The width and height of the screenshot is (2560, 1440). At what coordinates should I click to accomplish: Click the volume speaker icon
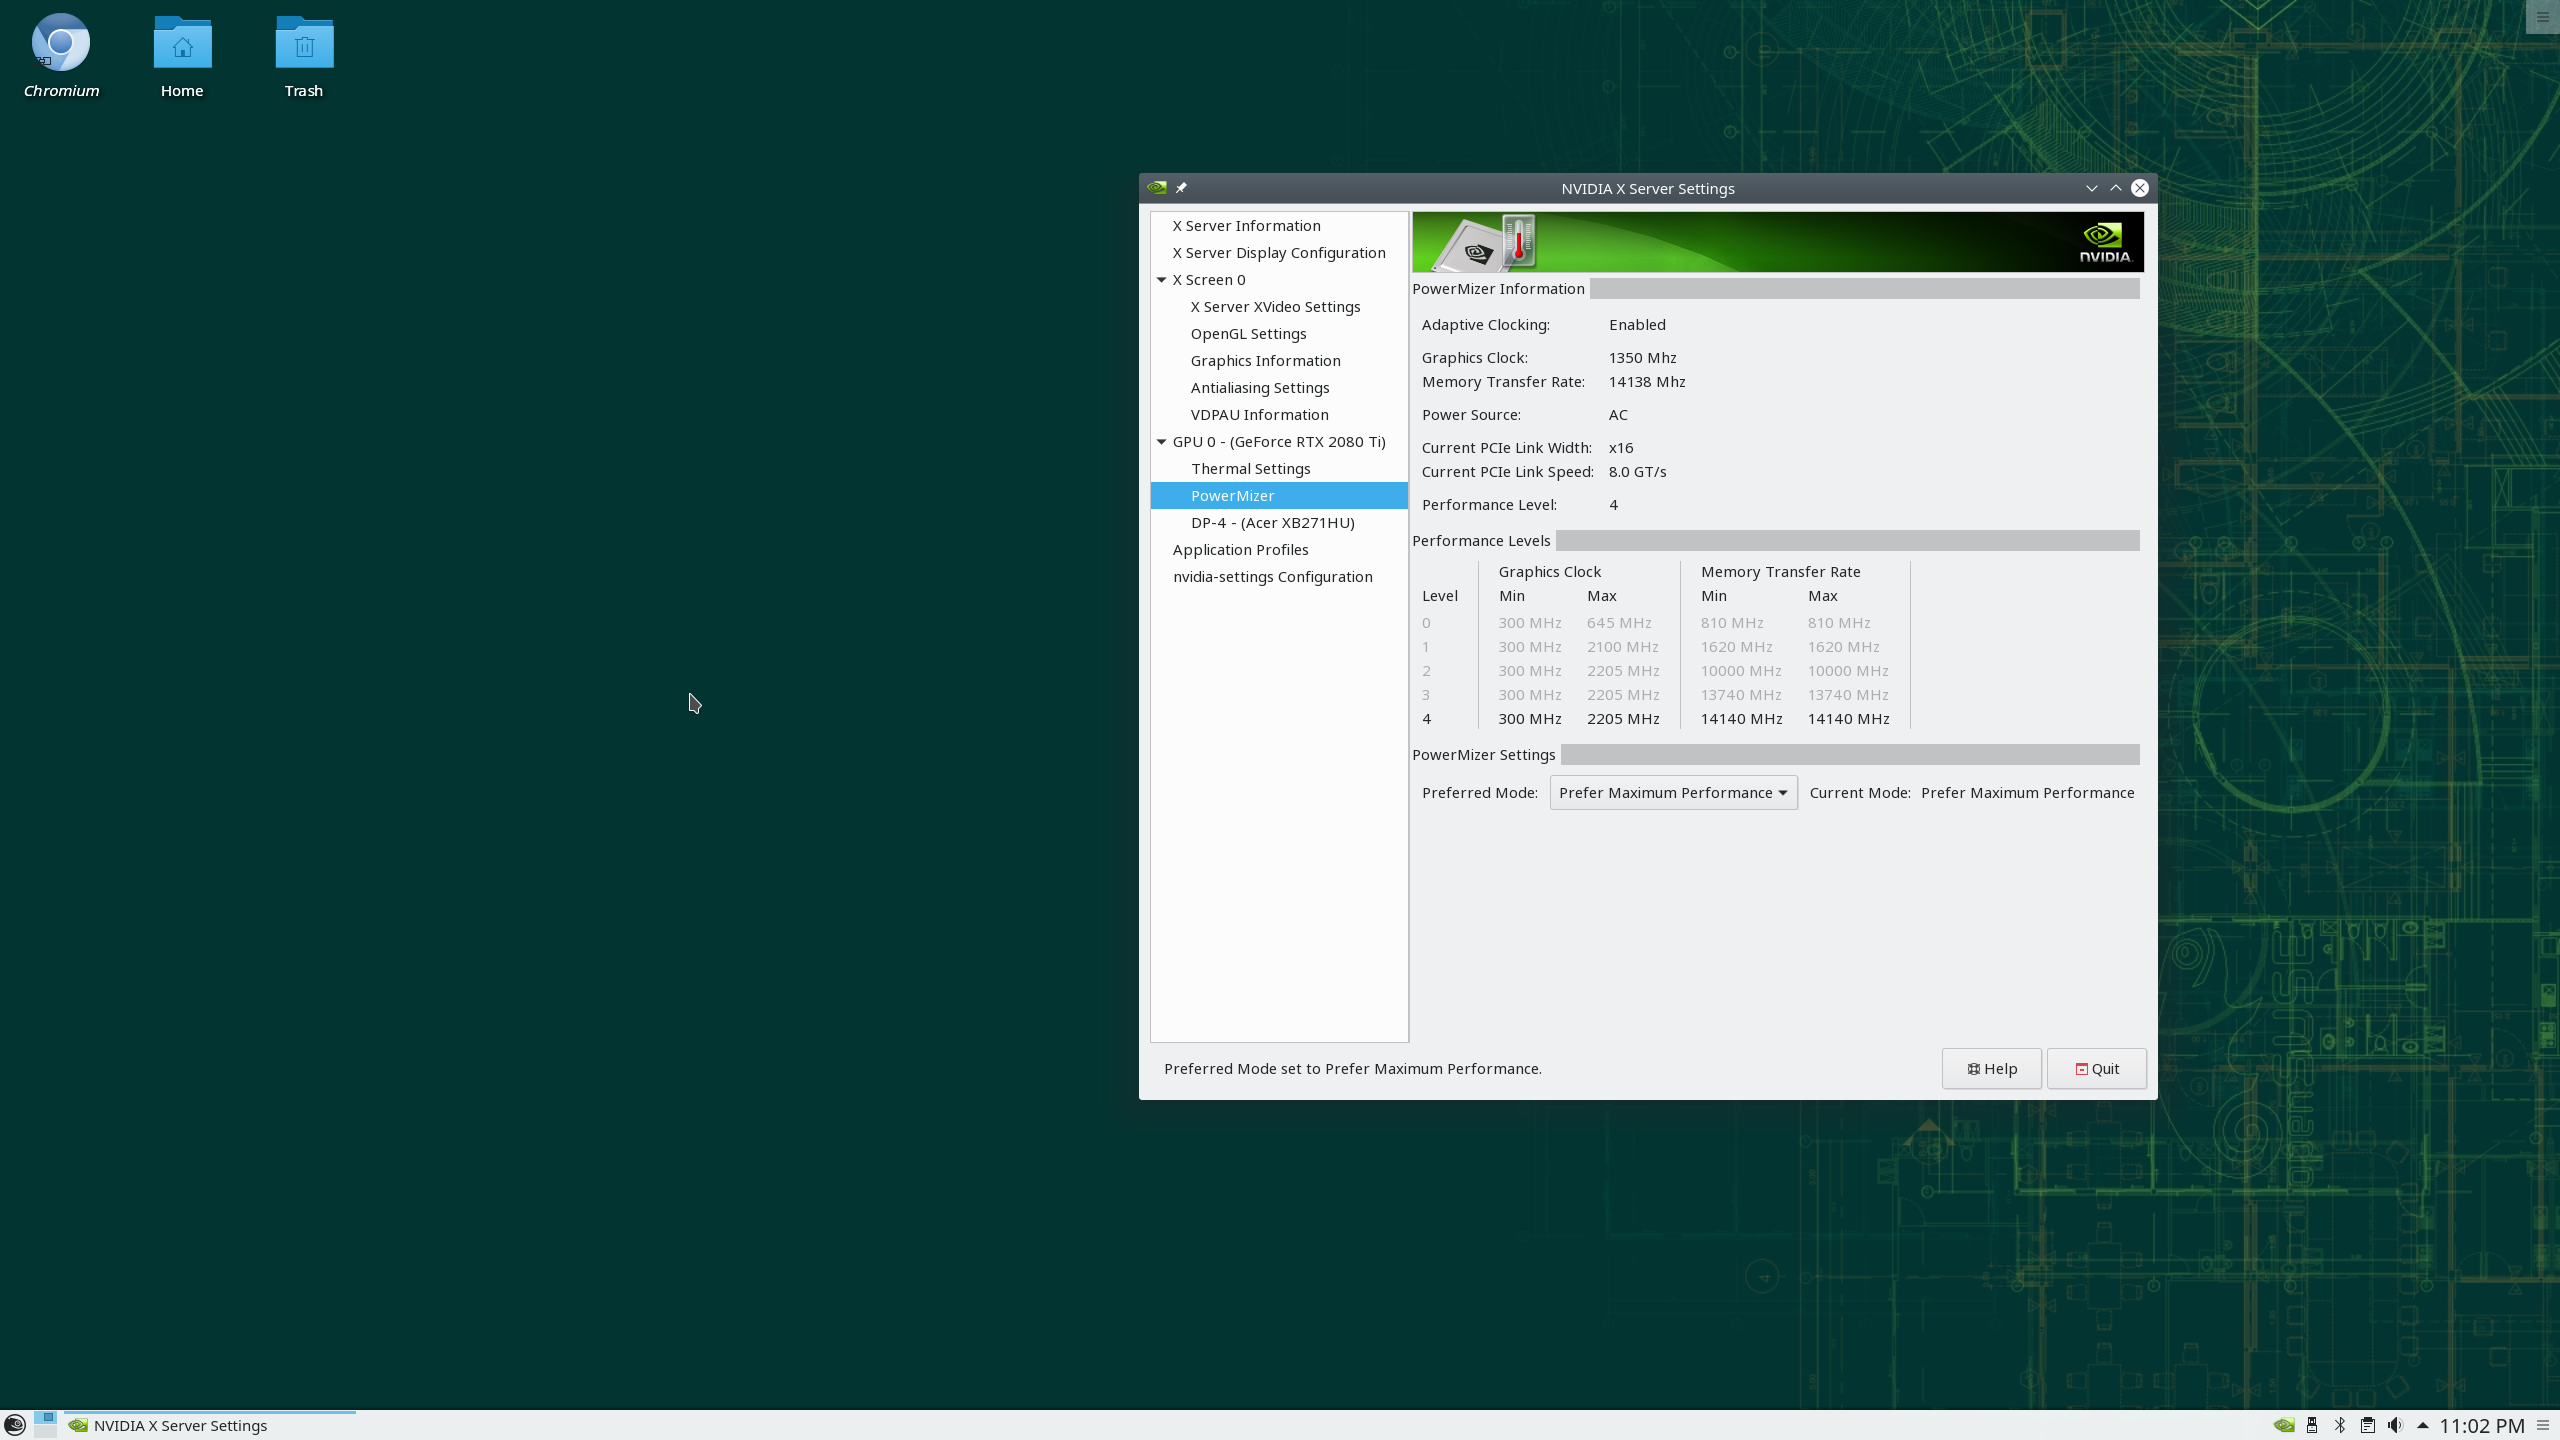[x=2394, y=1425]
